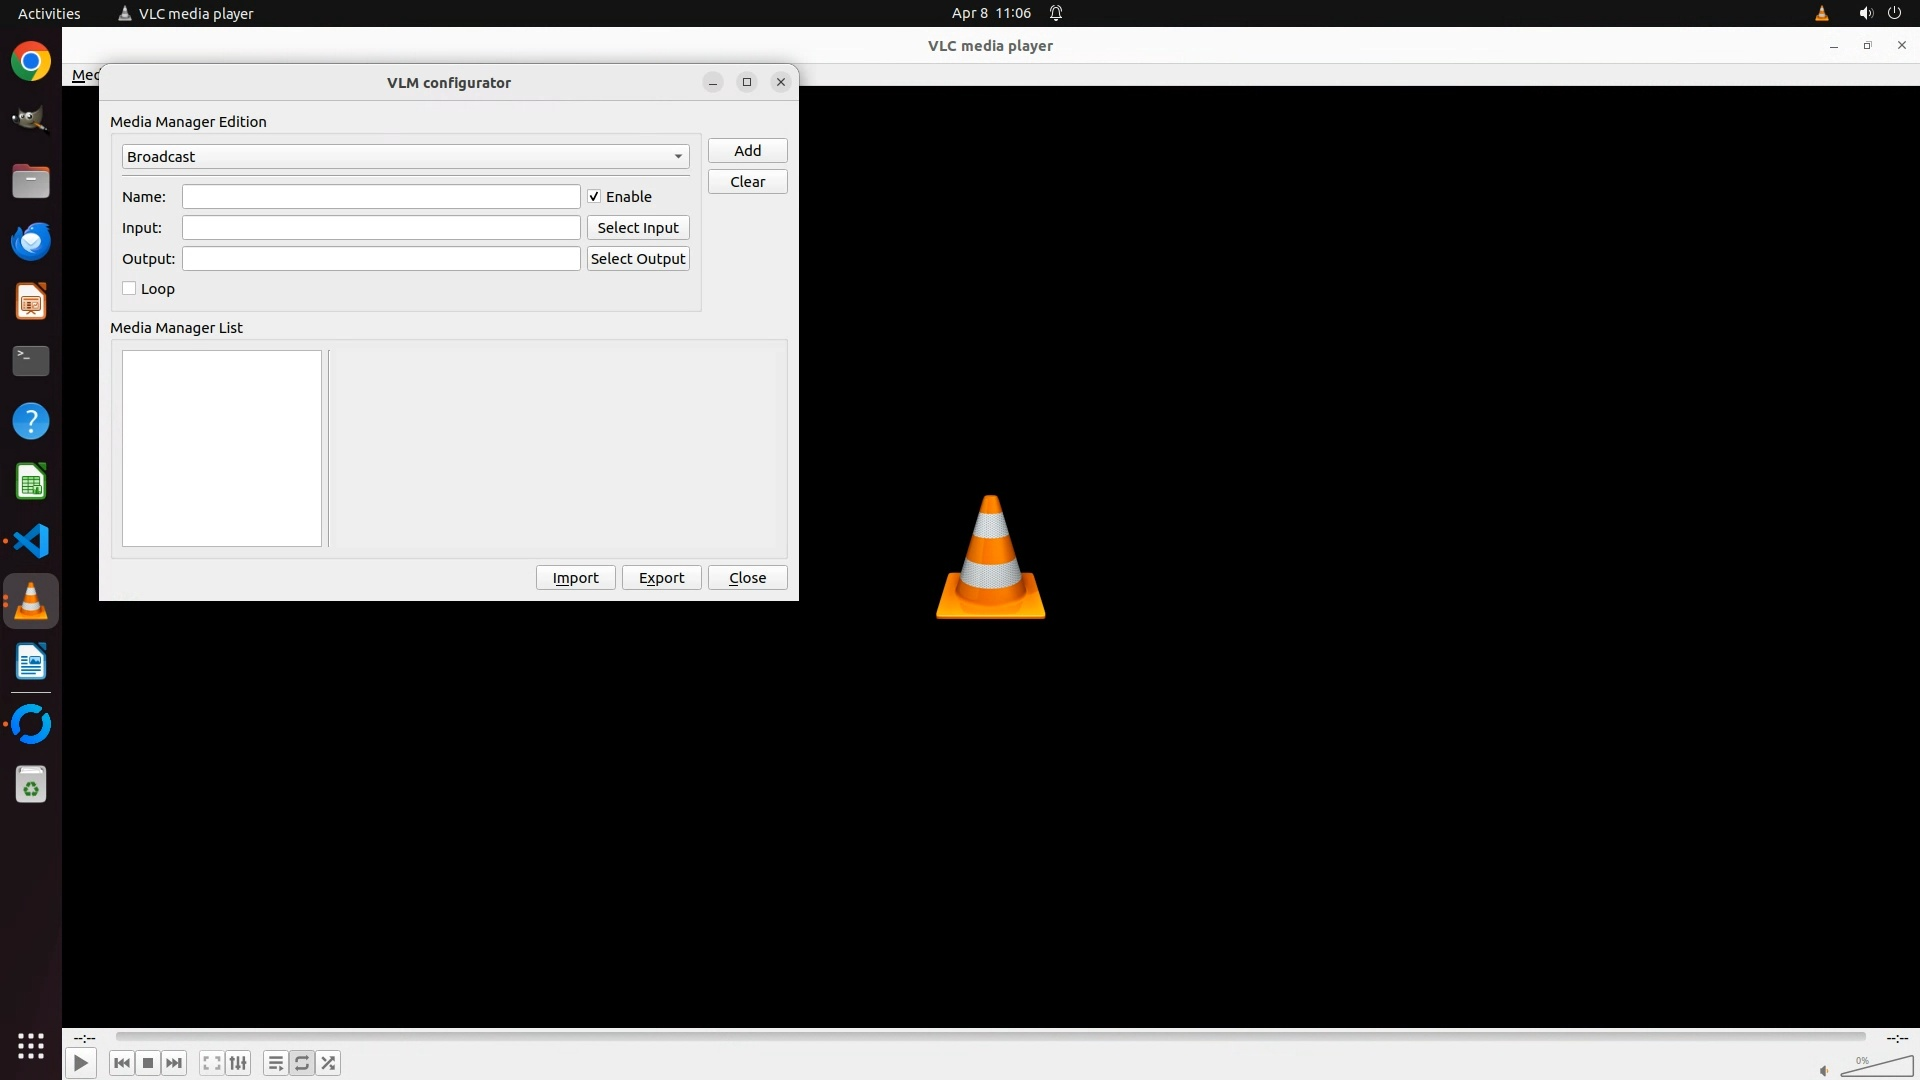Open the Media menu
This screenshot has height=1080, width=1920.
tap(84, 75)
